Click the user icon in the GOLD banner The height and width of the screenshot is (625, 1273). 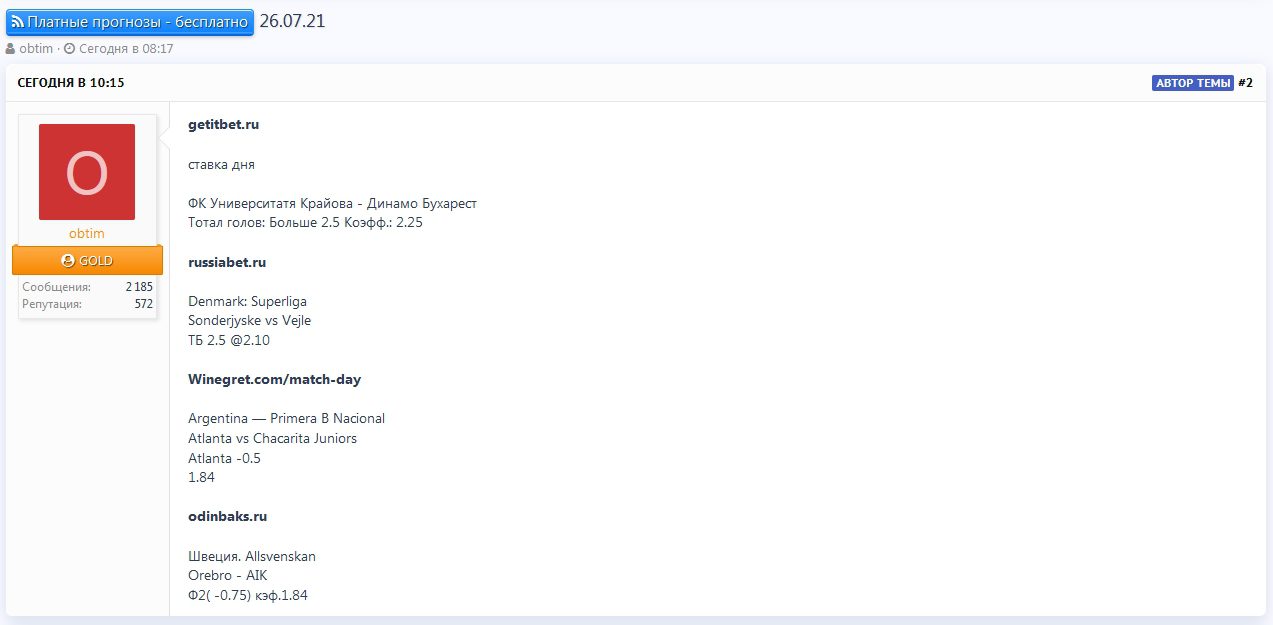pyautogui.click(x=68, y=260)
